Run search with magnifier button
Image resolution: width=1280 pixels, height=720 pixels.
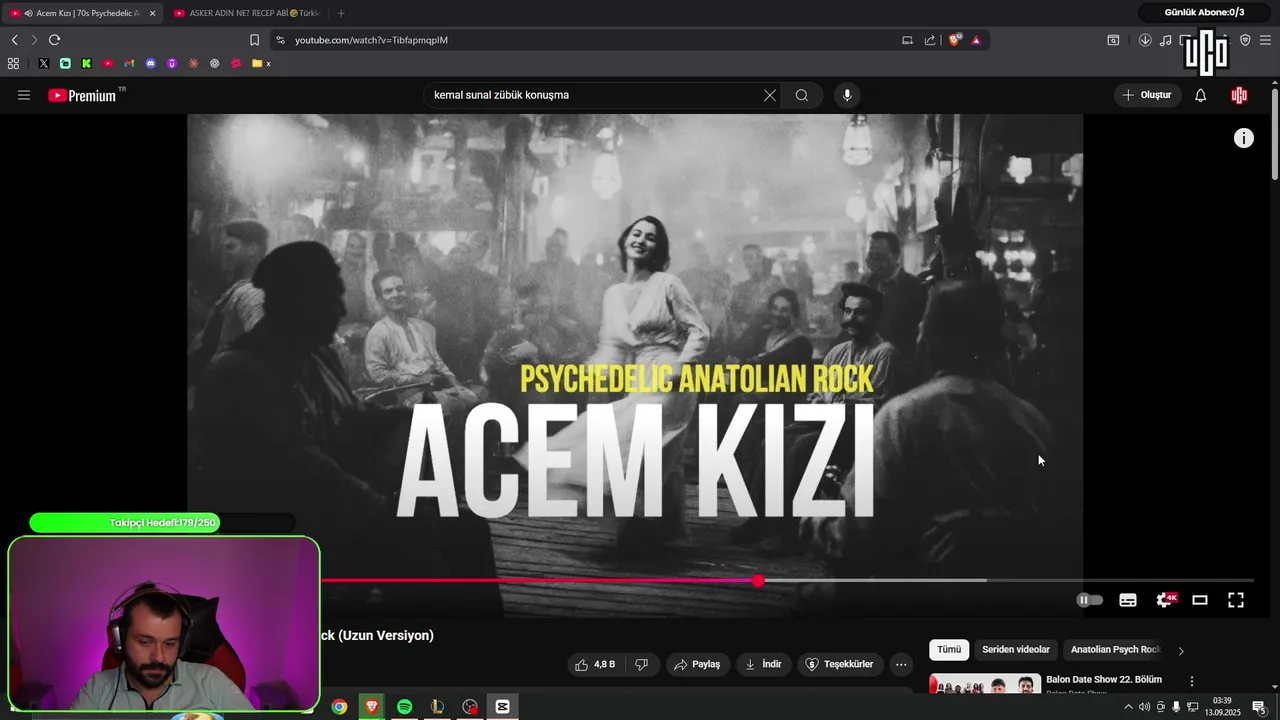coord(802,95)
